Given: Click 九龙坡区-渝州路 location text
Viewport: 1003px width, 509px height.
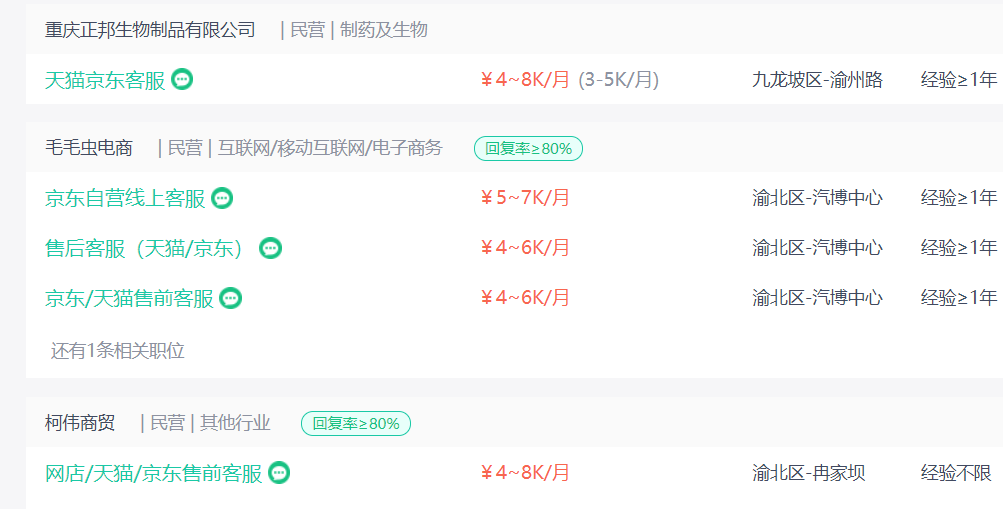Looking at the screenshot, I should tap(817, 80).
